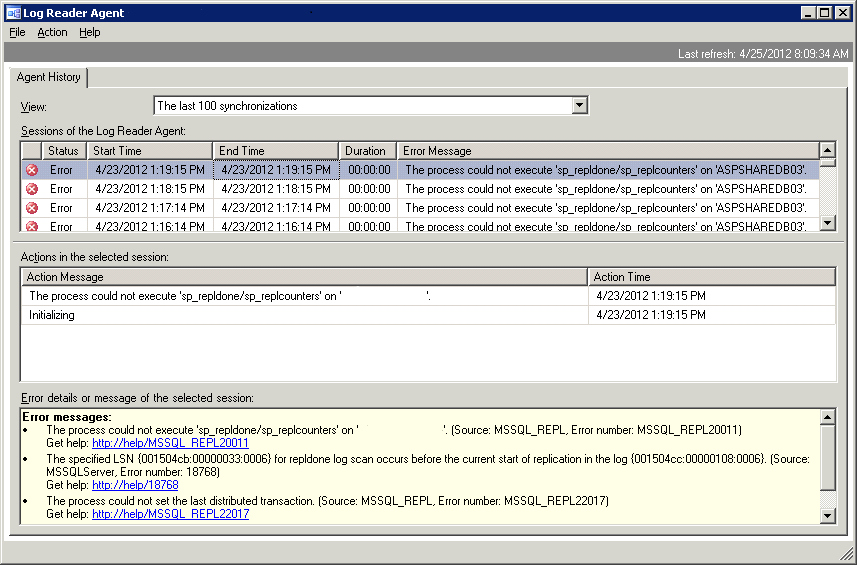Open the File menu
This screenshot has width=857, height=565.
[x=17, y=32]
